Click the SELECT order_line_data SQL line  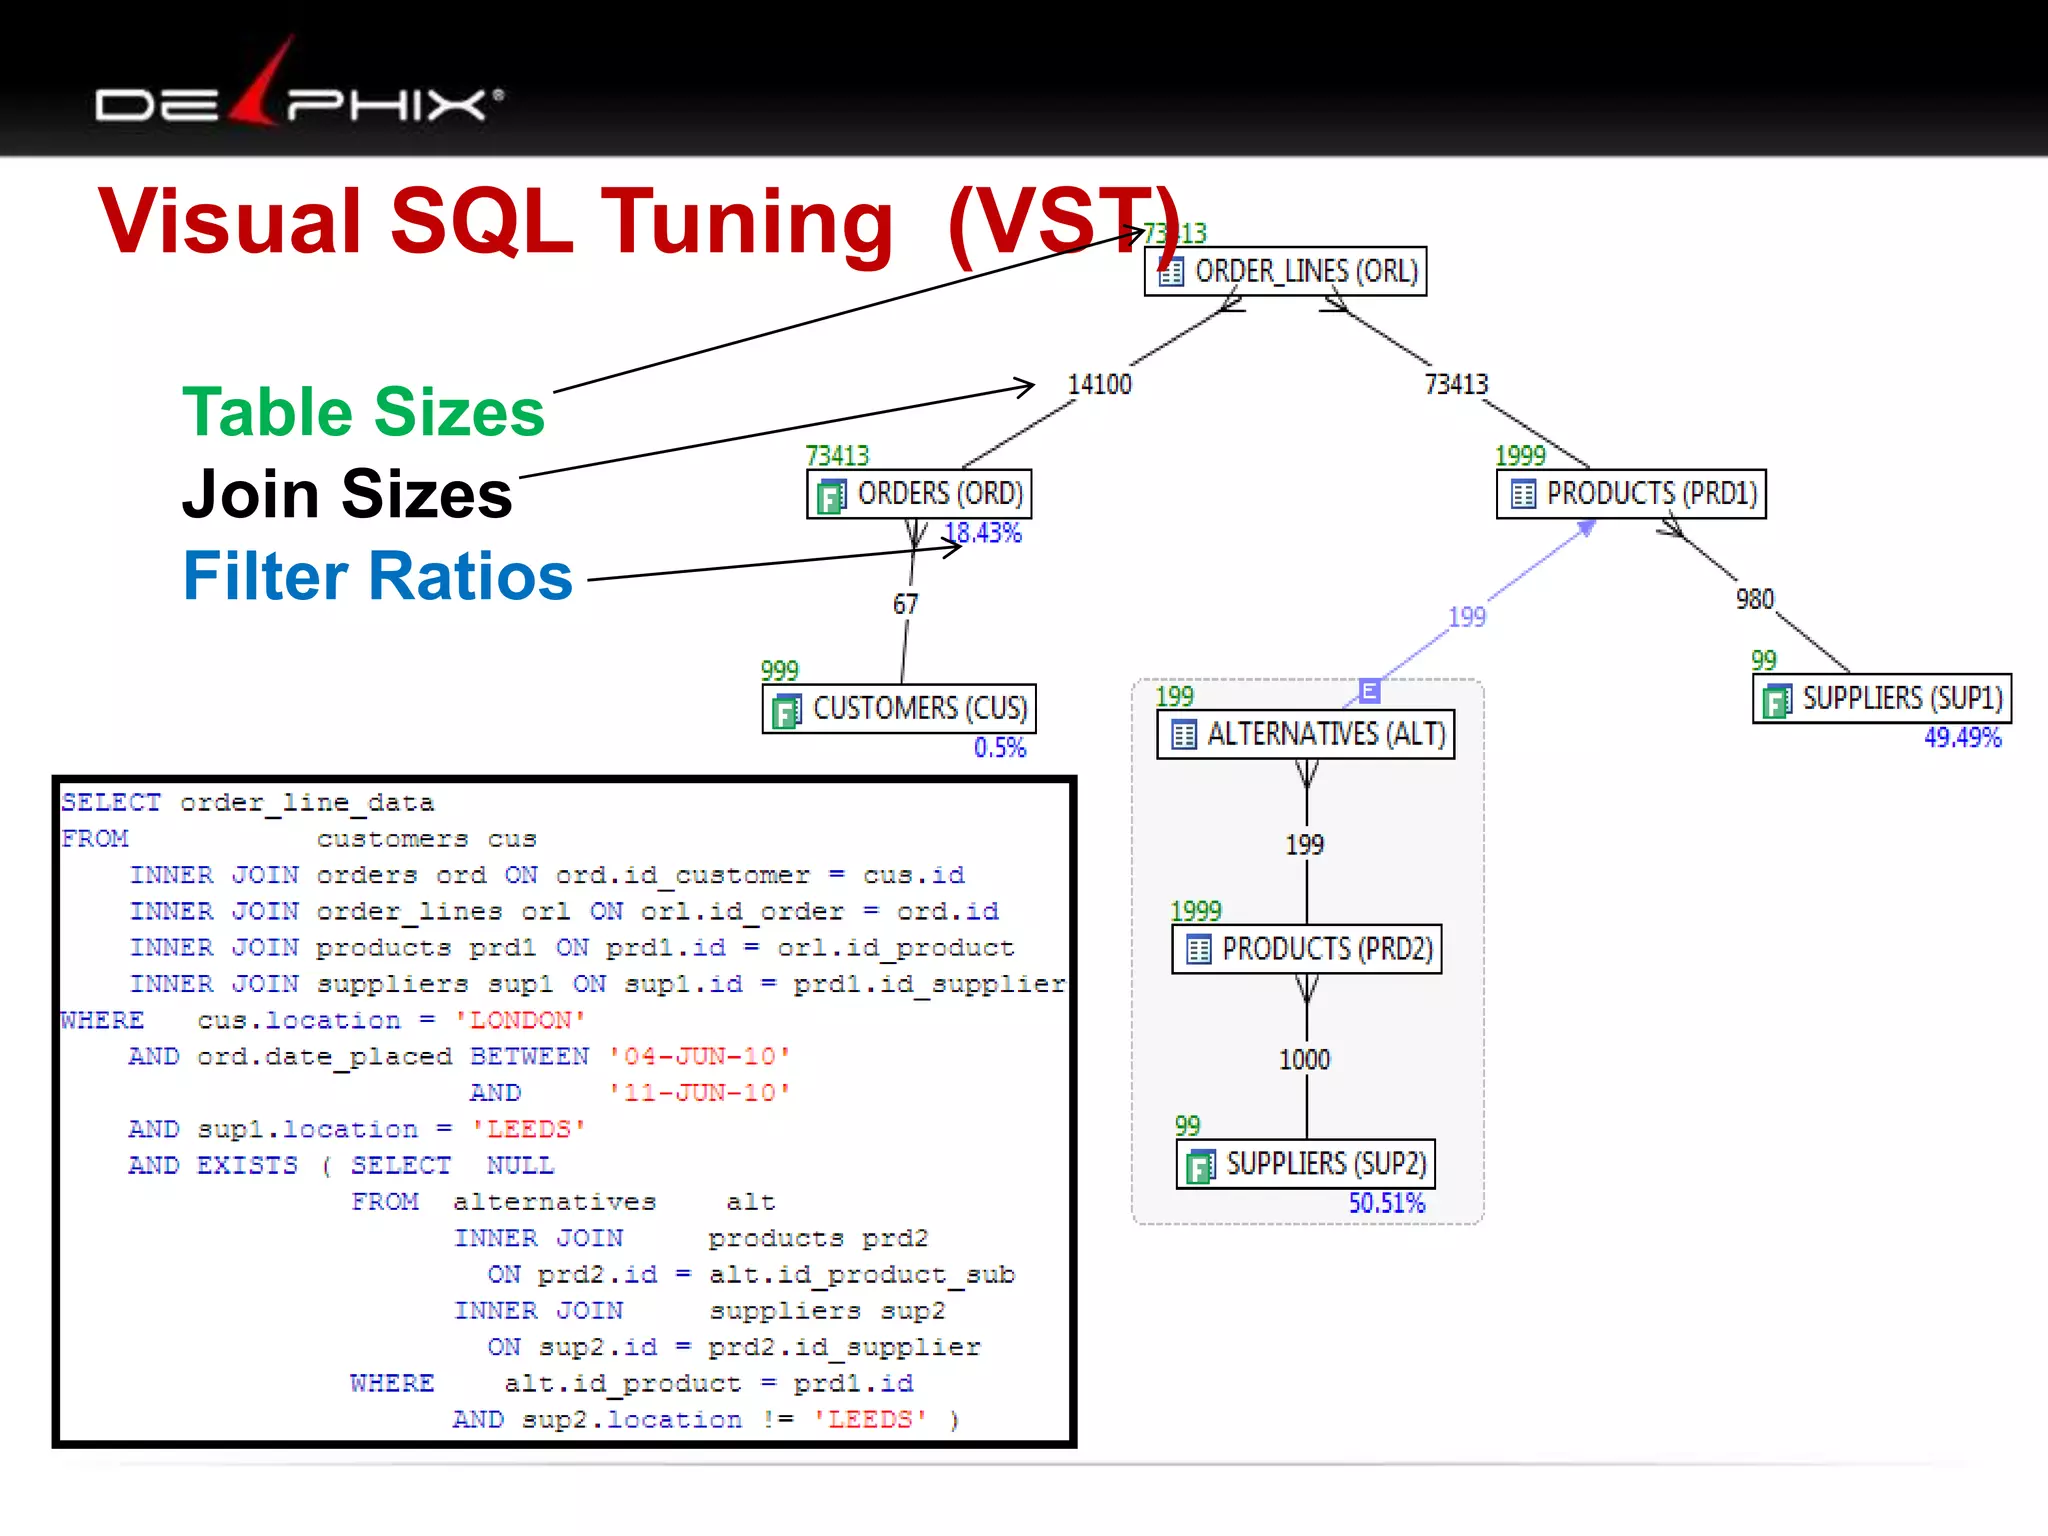pos(248,803)
